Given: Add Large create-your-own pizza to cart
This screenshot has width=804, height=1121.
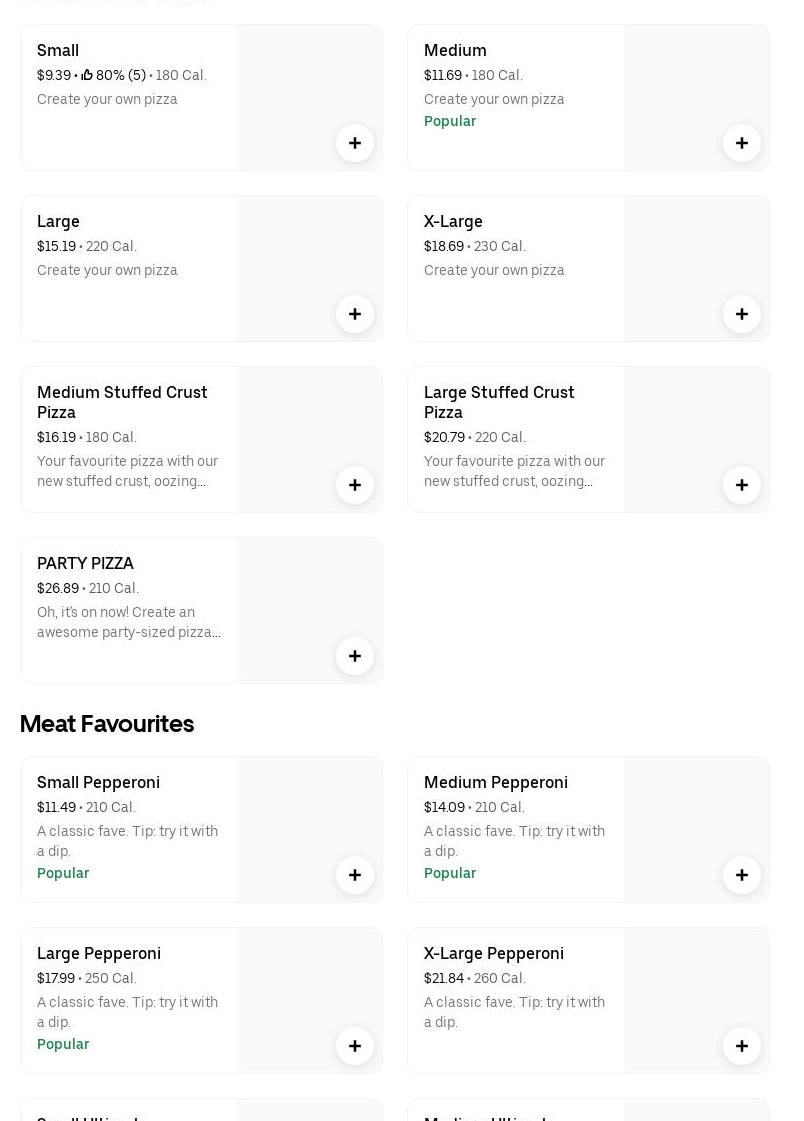Looking at the screenshot, I should click(355, 314).
